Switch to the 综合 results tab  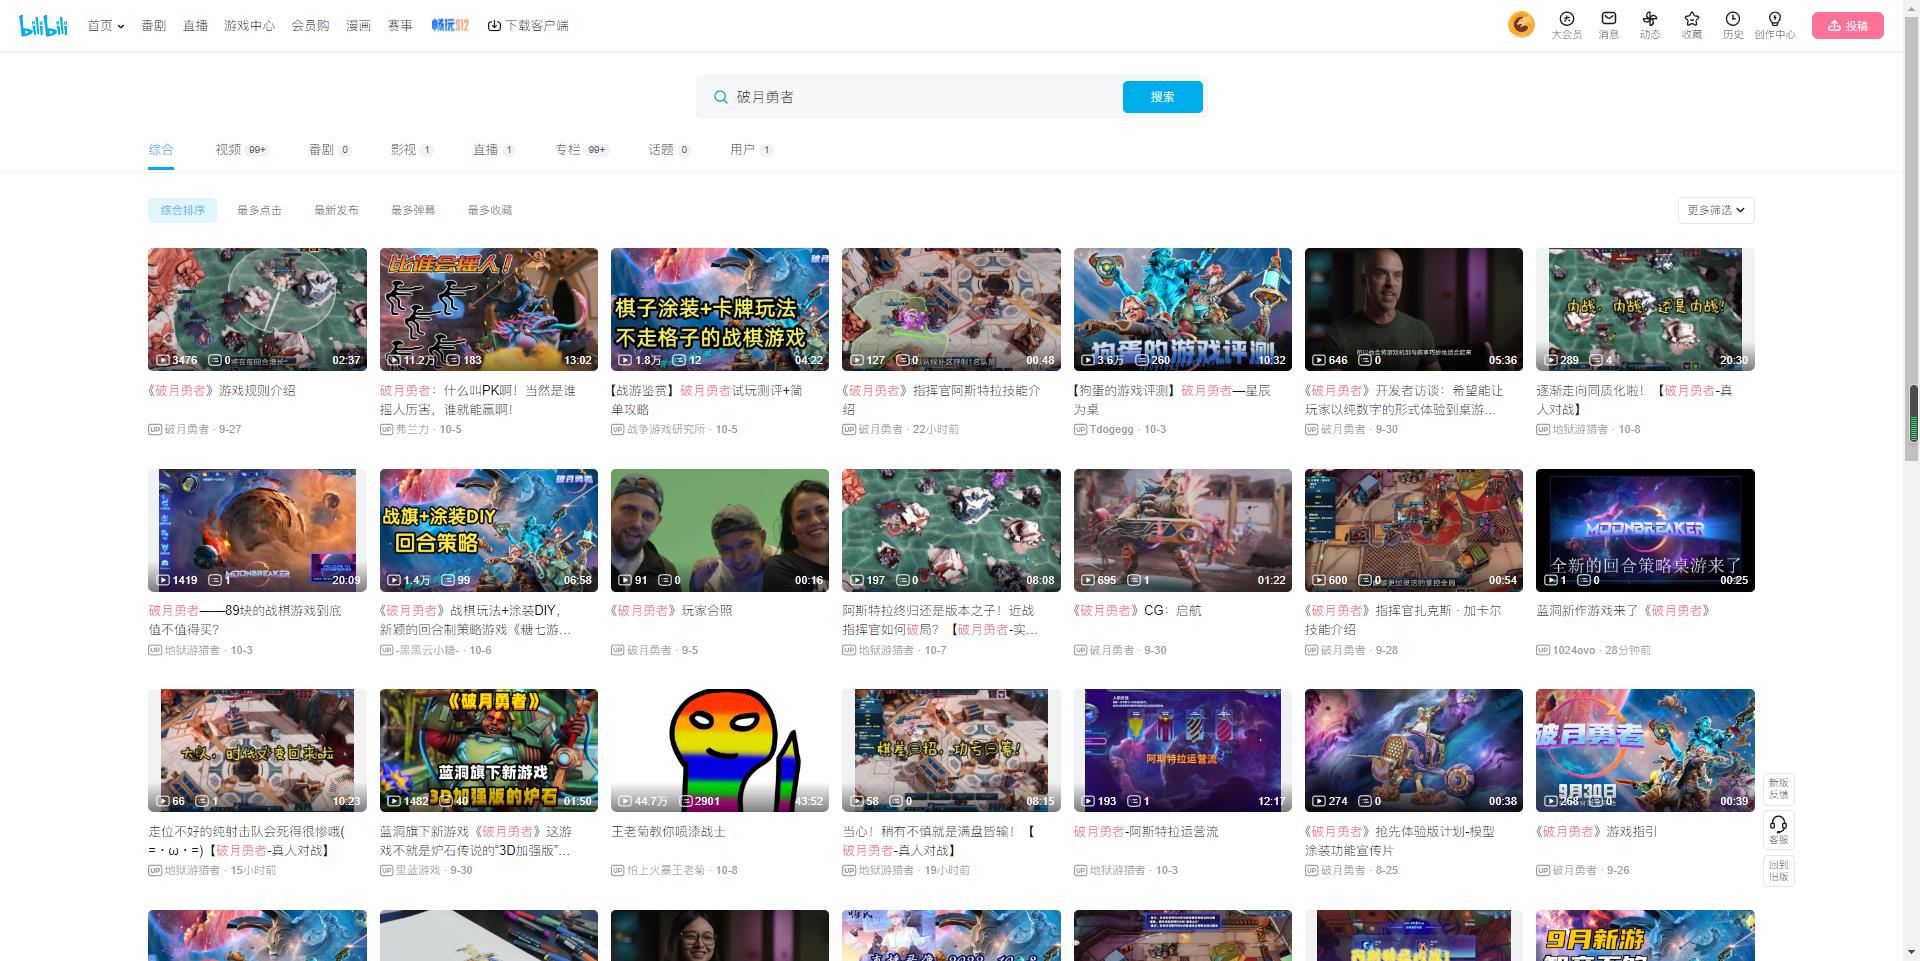click(161, 150)
